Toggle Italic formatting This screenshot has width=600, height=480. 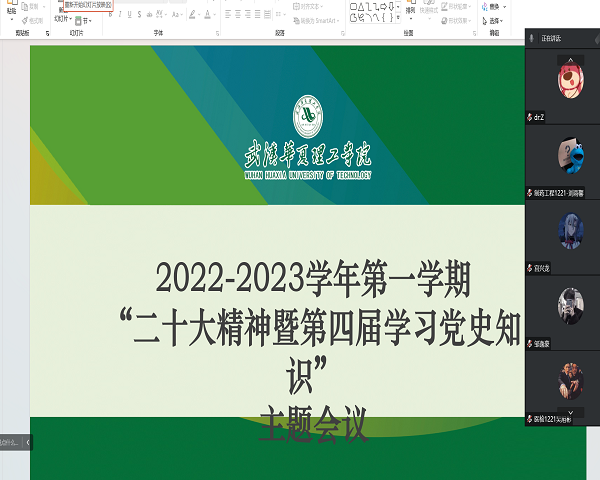tap(120, 15)
